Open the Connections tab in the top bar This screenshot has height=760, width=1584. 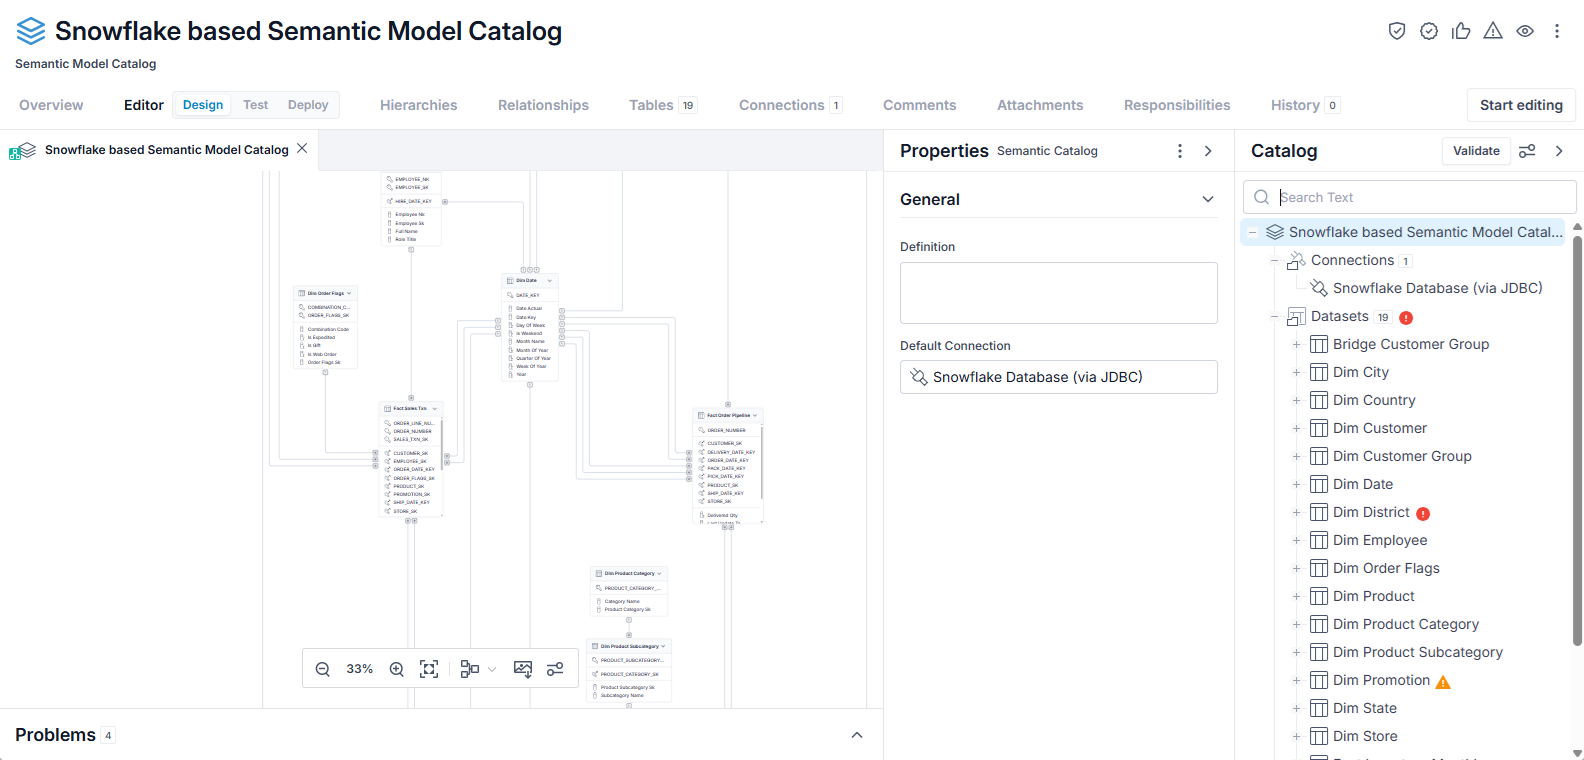(x=791, y=105)
